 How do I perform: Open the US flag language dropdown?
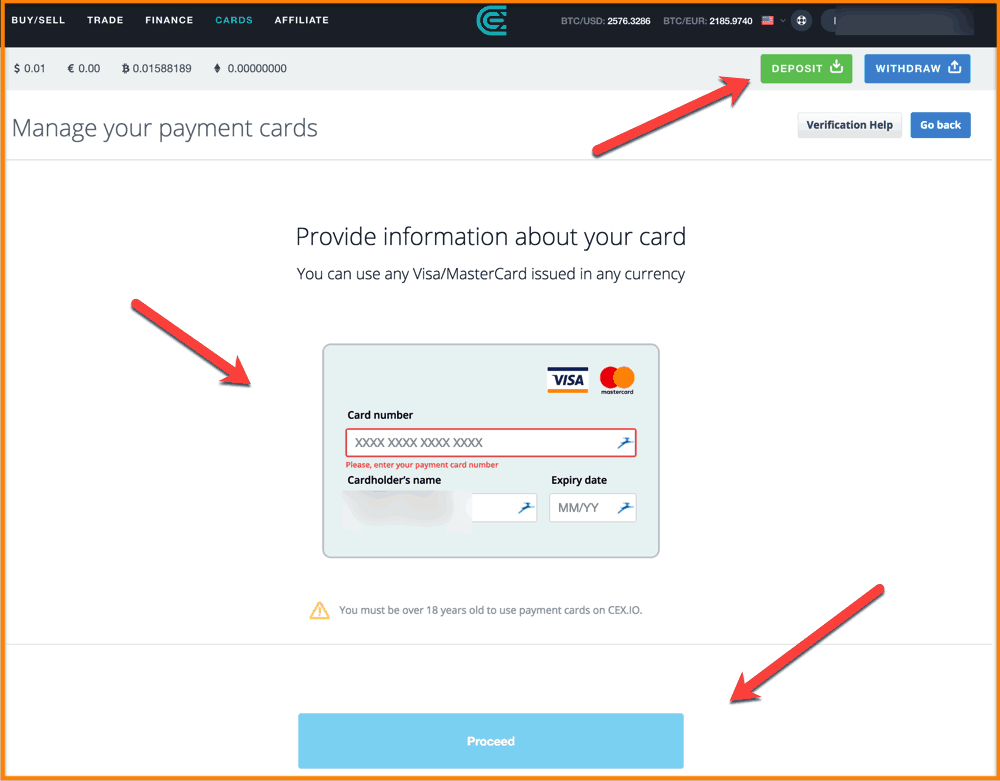point(773,20)
